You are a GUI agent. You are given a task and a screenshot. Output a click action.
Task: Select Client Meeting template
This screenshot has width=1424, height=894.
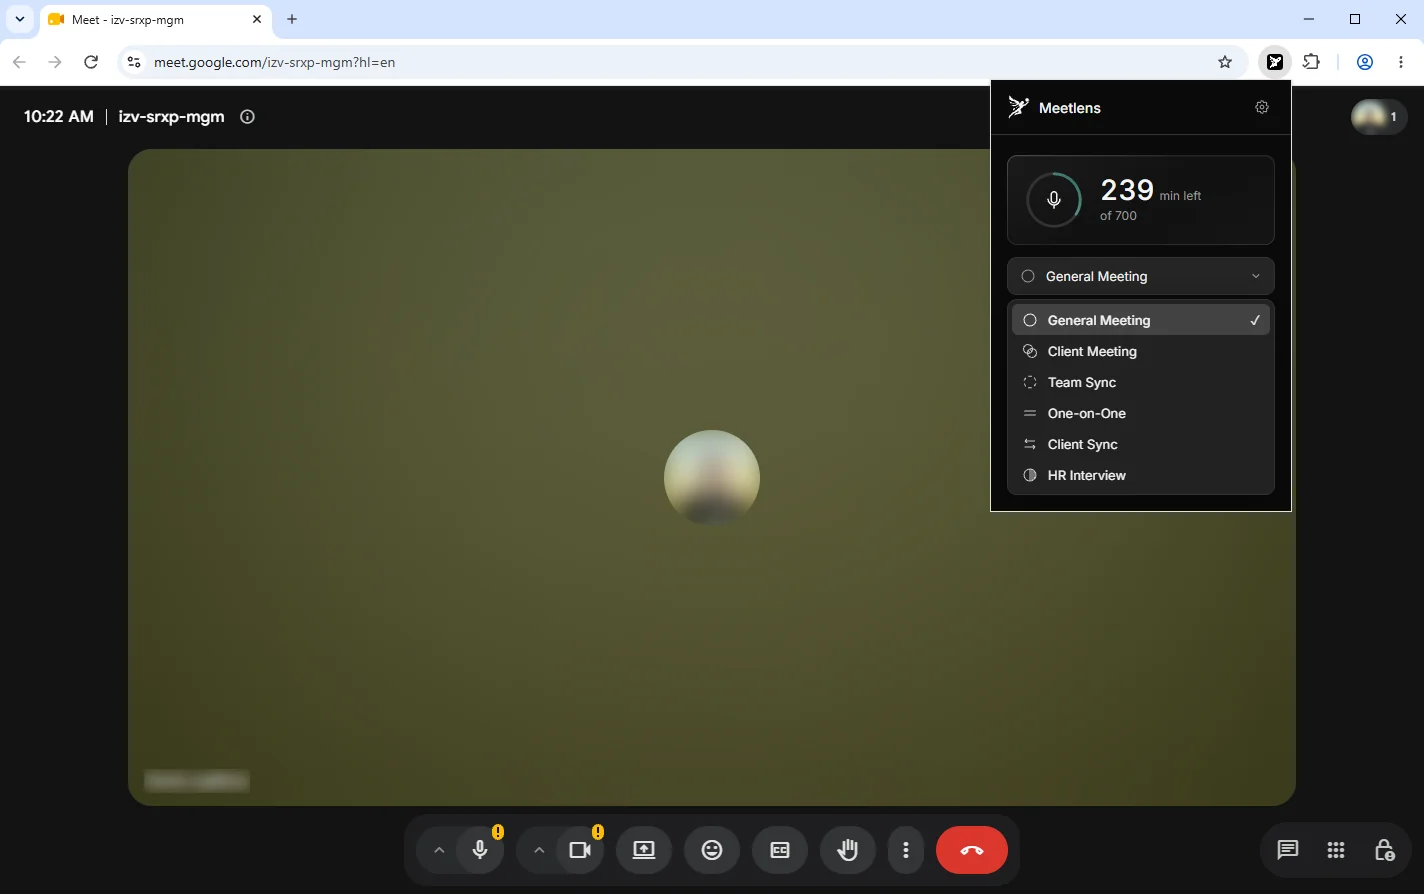point(1141,351)
